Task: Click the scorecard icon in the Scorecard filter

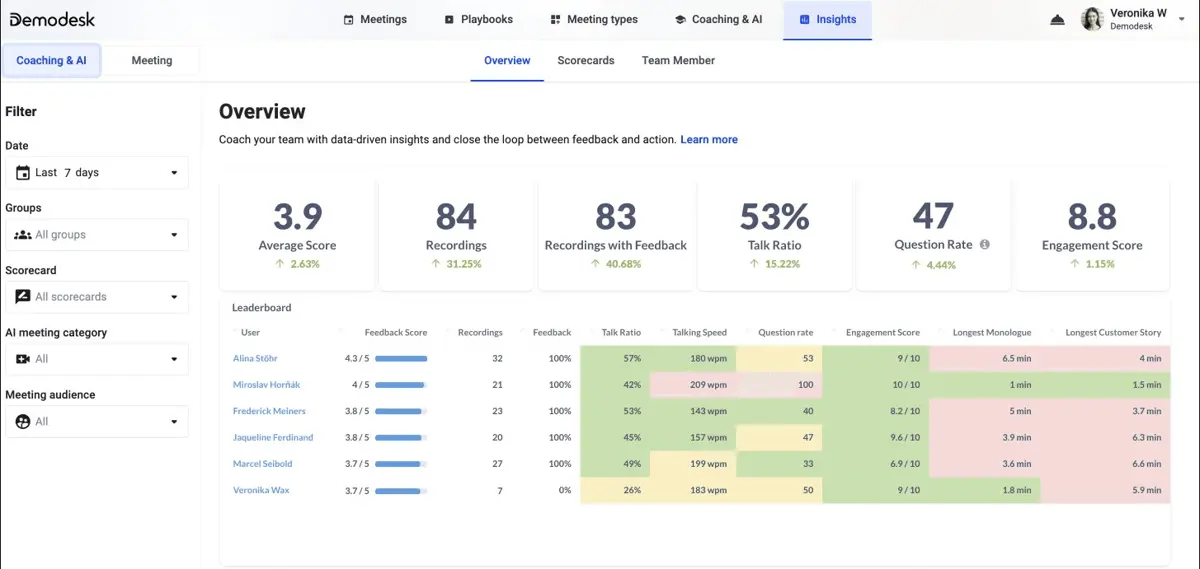Action: pos(23,297)
